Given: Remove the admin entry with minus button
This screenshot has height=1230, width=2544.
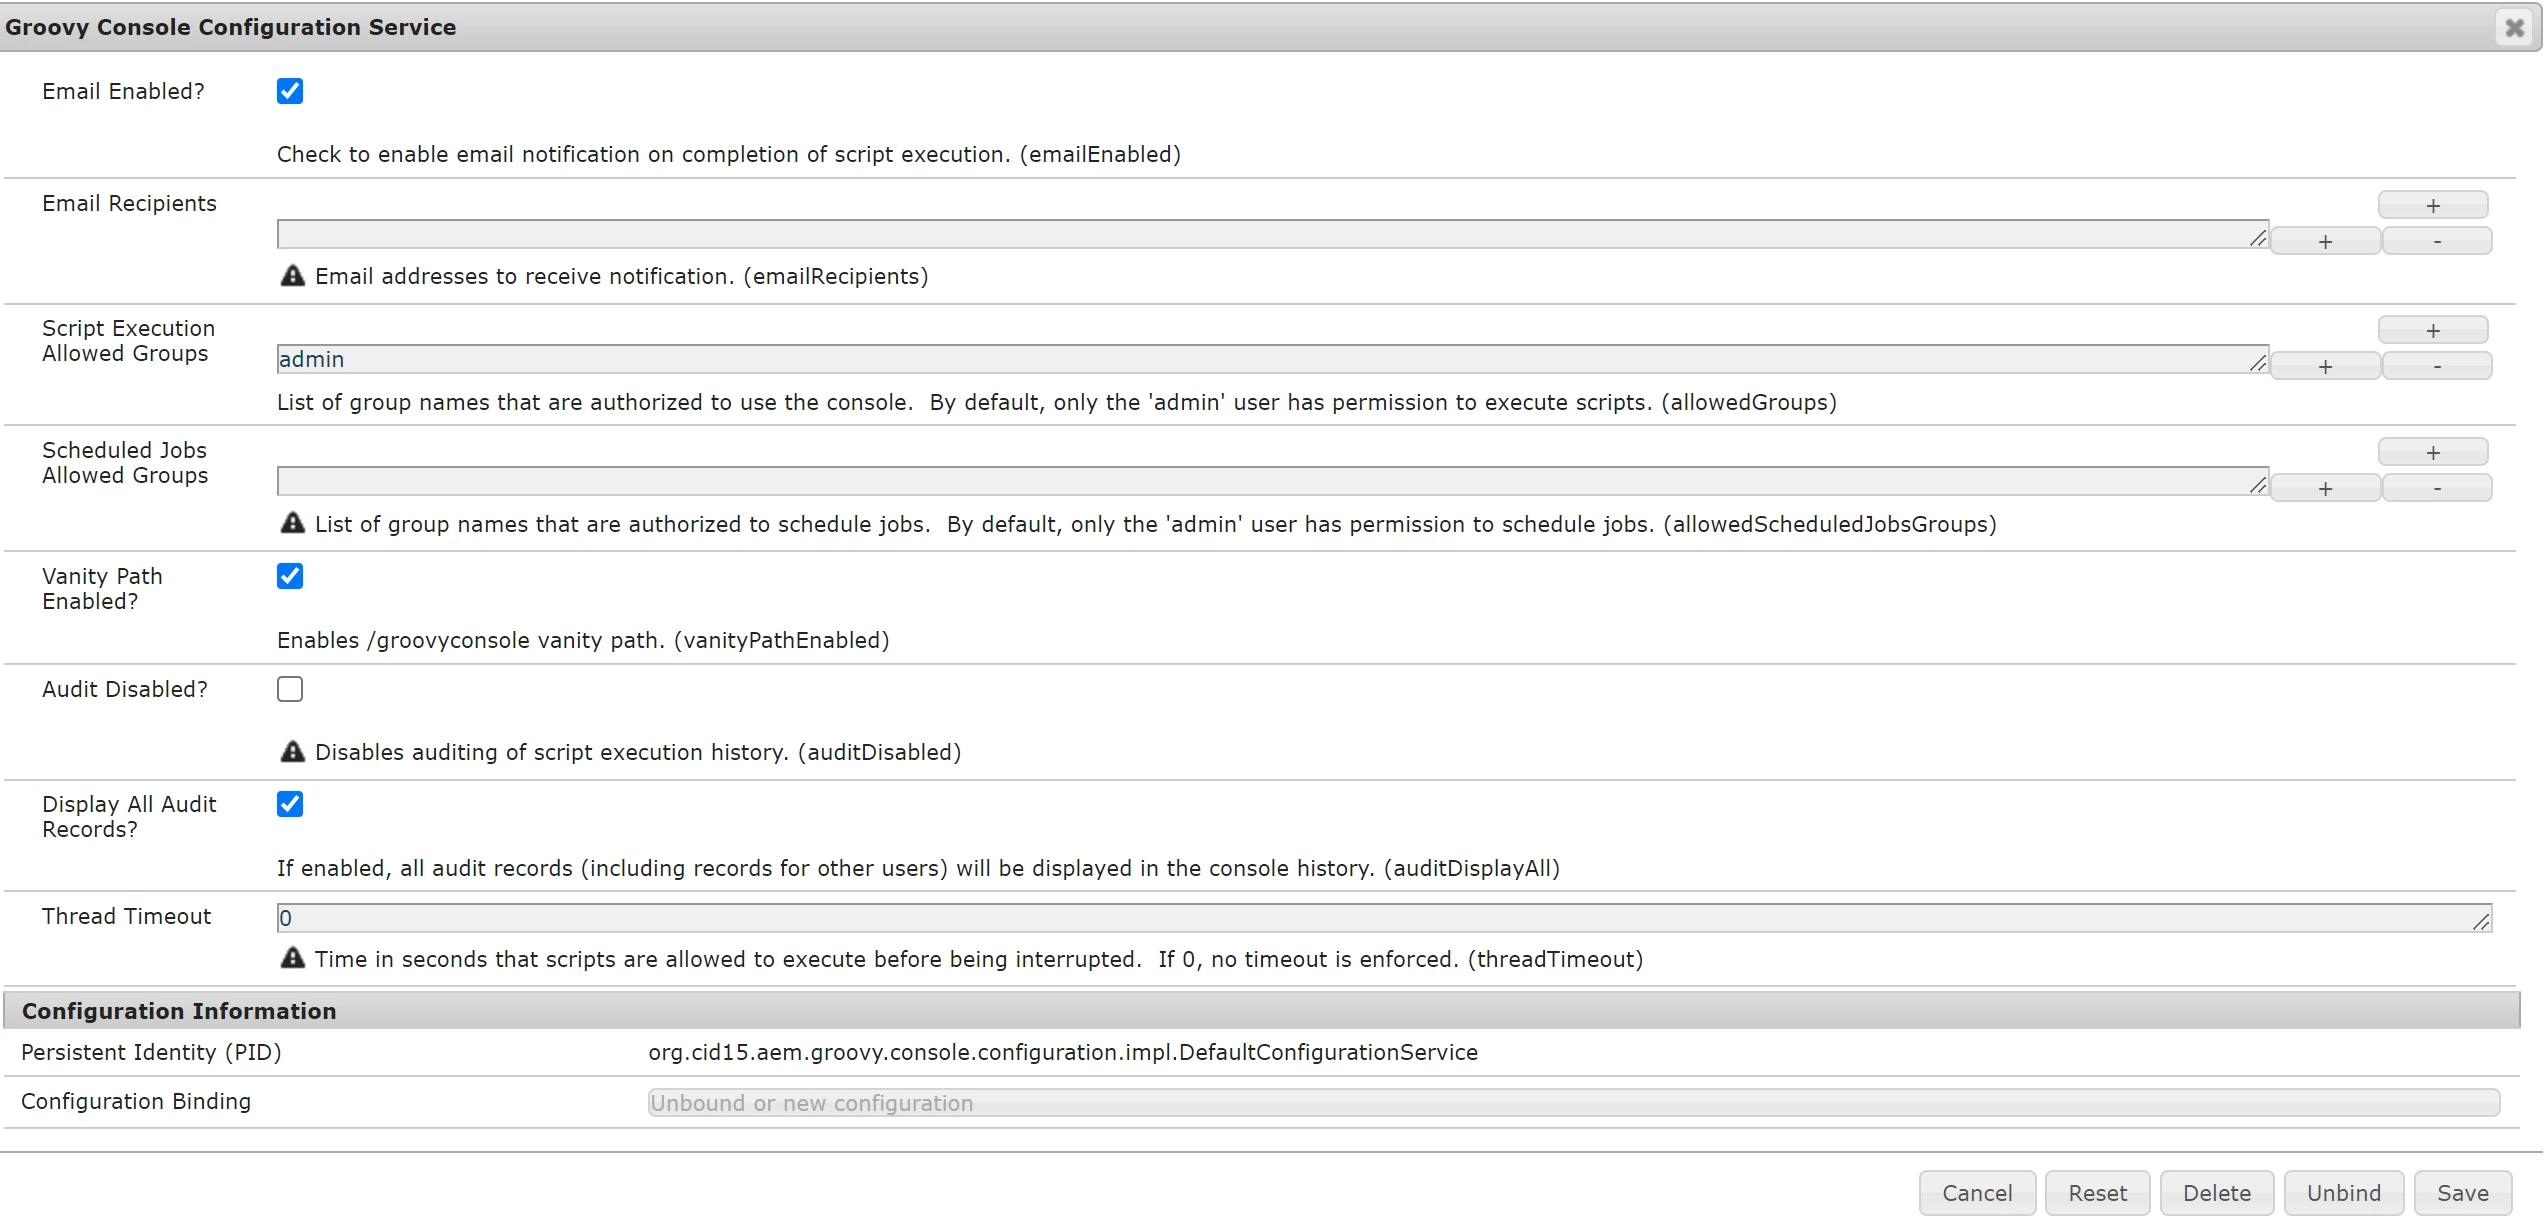Looking at the screenshot, I should coord(2436,366).
